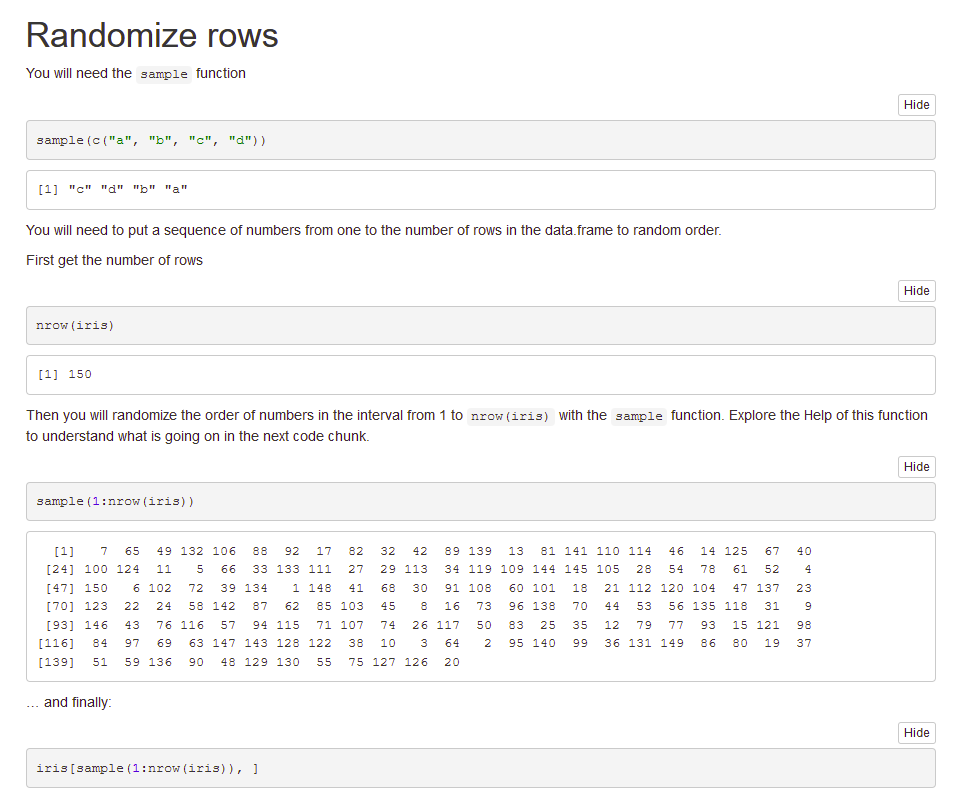The width and height of the screenshot is (954, 797).
Task: Click the nrow(iris) code block
Action: (x=480, y=326)
